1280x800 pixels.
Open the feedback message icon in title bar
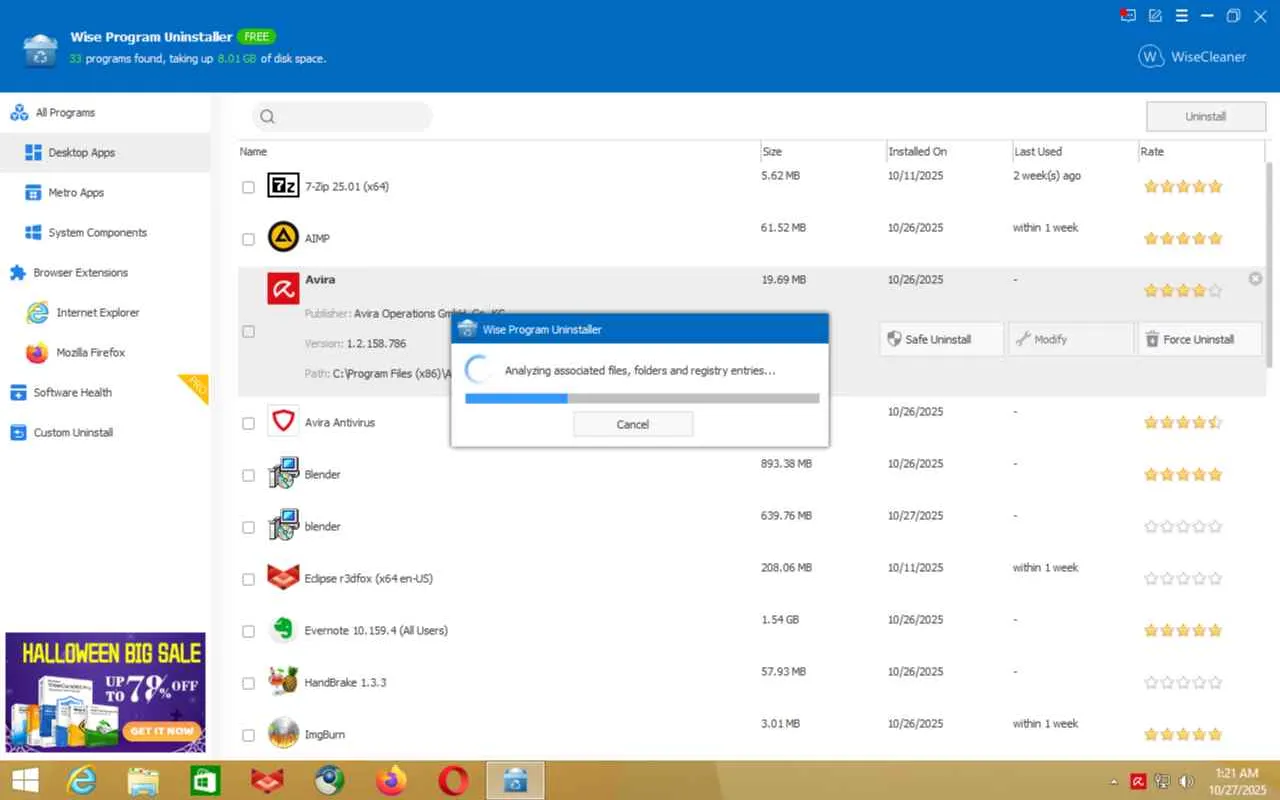(1129, 15)
